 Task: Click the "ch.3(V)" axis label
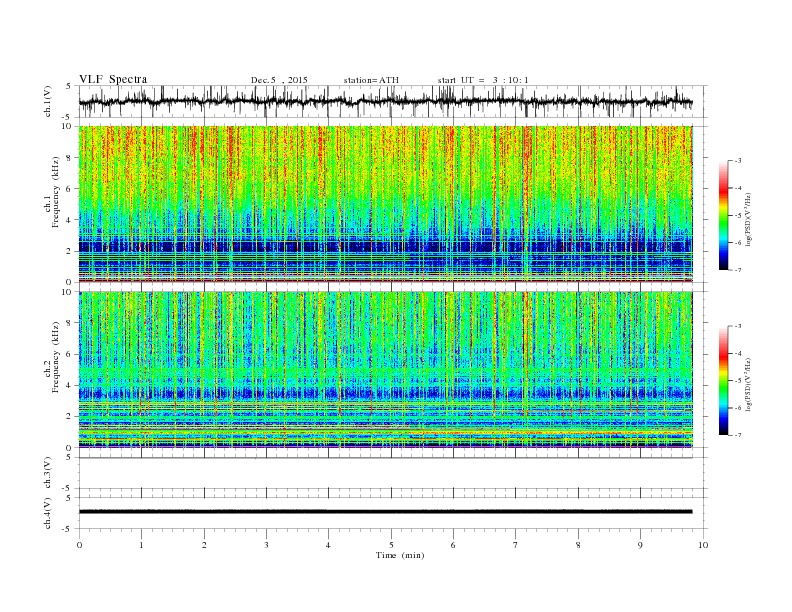(x=48, y=473)
